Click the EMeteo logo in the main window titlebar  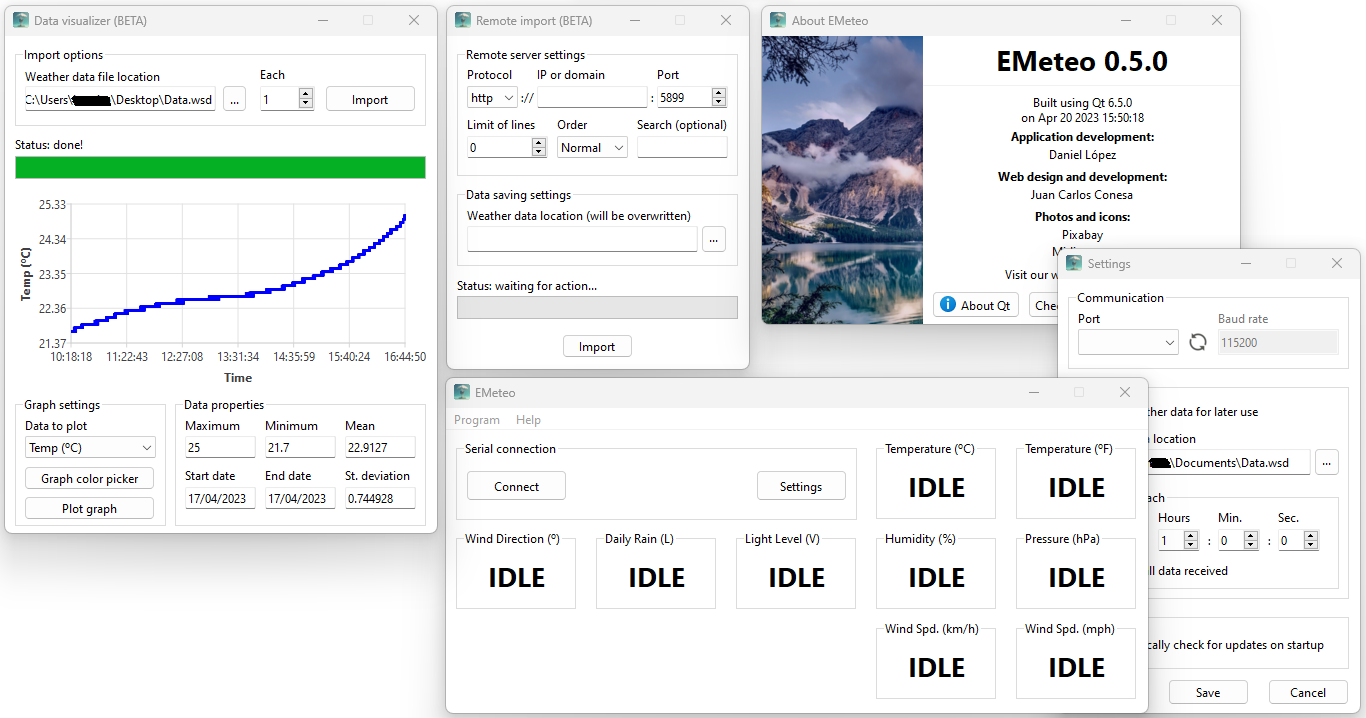[462, 392]
